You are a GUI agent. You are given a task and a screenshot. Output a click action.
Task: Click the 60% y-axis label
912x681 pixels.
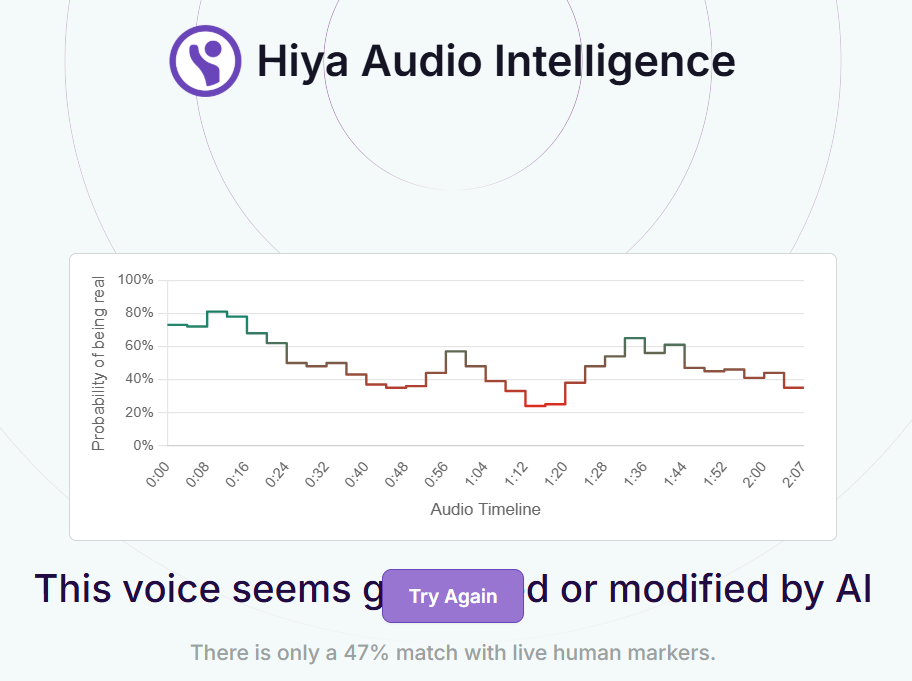click(x=140, y=346)
